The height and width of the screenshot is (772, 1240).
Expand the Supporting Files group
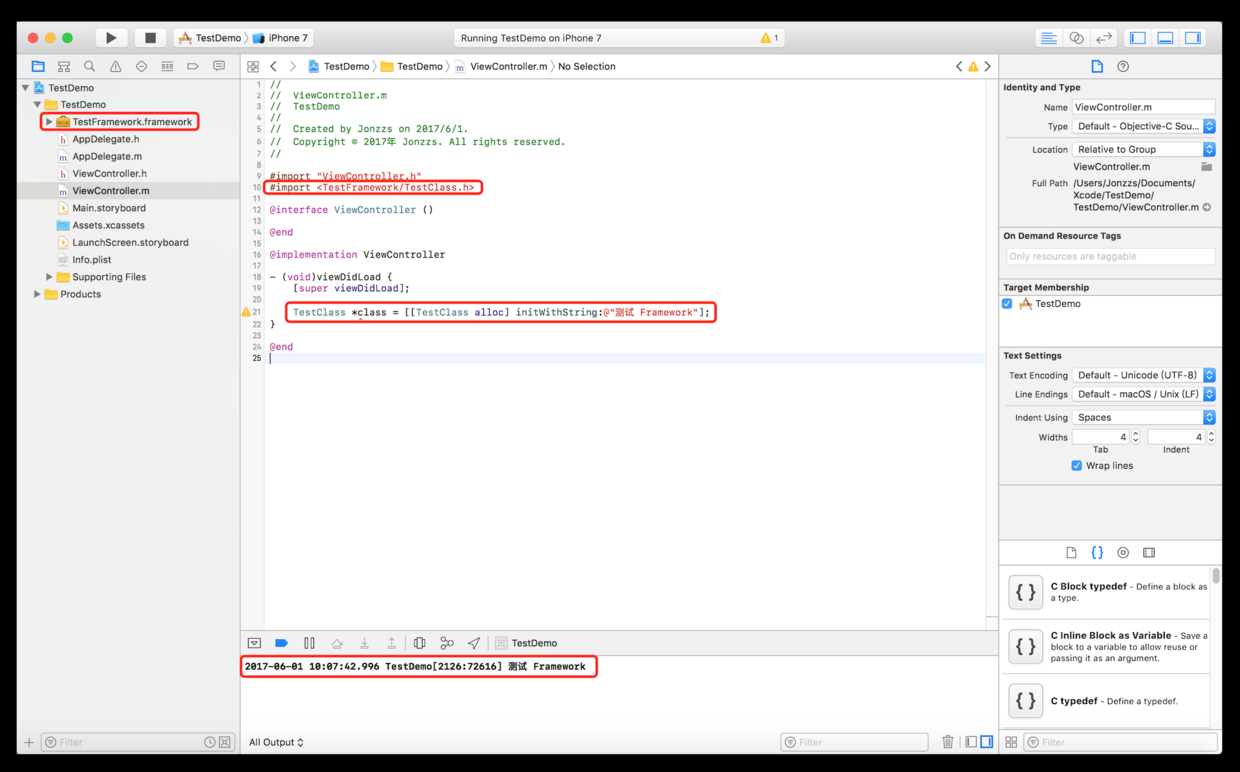49,277
